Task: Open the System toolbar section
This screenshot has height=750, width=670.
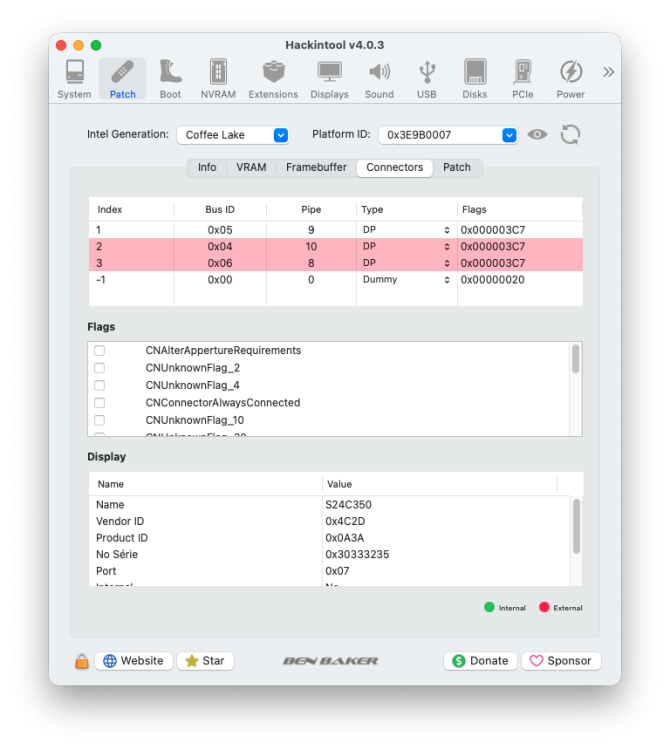Action: [x=74, y=79]
